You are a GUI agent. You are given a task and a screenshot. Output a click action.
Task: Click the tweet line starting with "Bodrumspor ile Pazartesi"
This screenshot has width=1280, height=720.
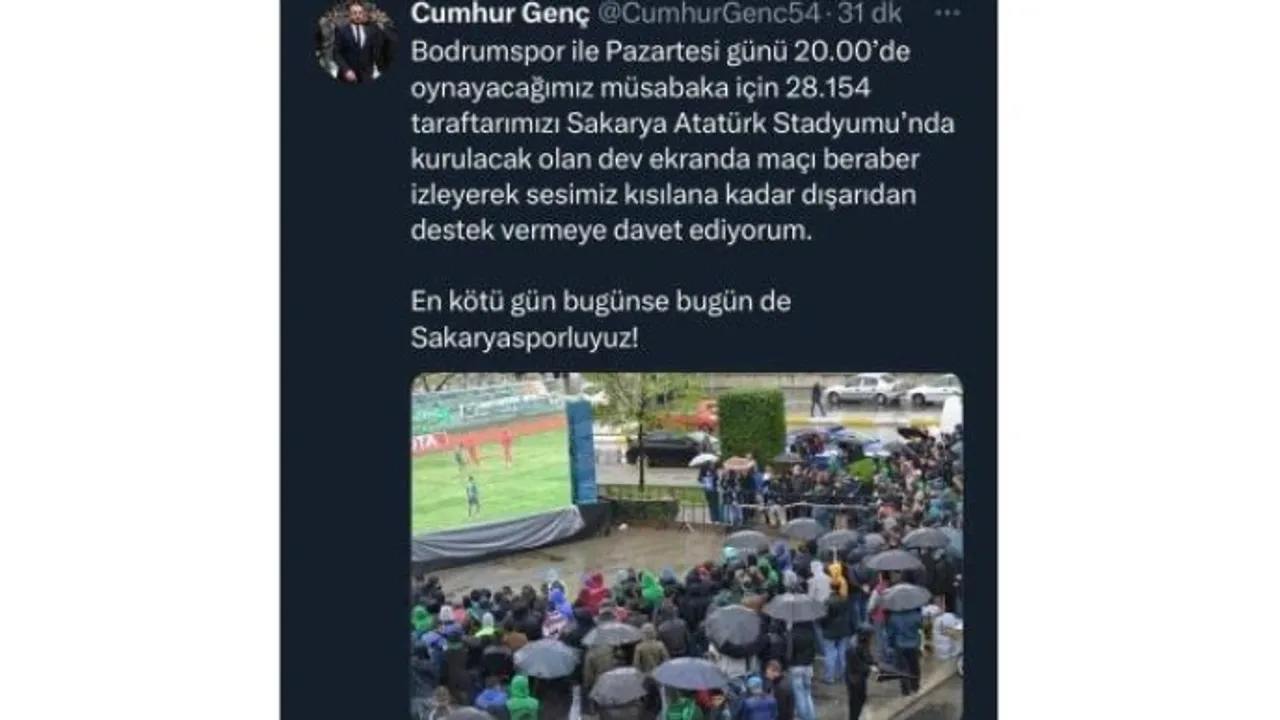coord(660,52)
